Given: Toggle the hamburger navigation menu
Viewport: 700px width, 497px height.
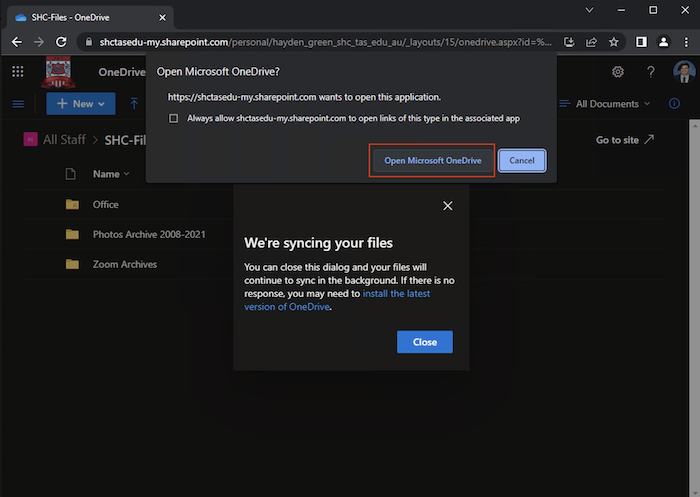Looking at the screenshot, I should tap(17, 104).
